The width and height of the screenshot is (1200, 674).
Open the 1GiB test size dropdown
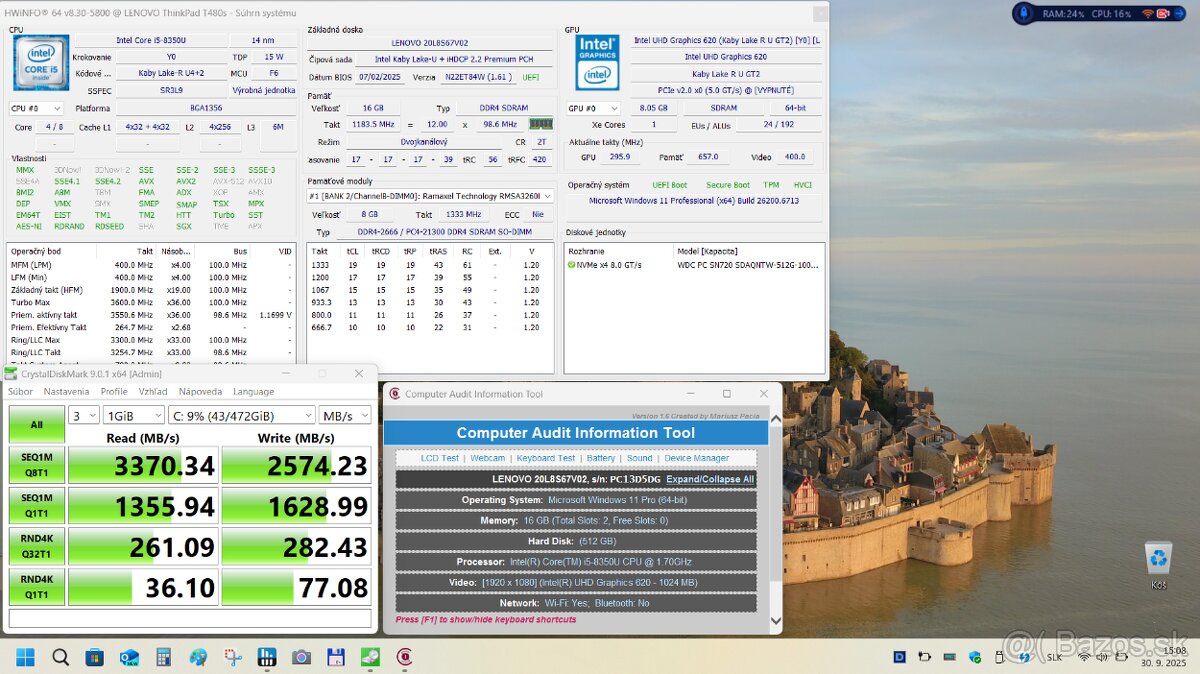[x=135, y=415]
